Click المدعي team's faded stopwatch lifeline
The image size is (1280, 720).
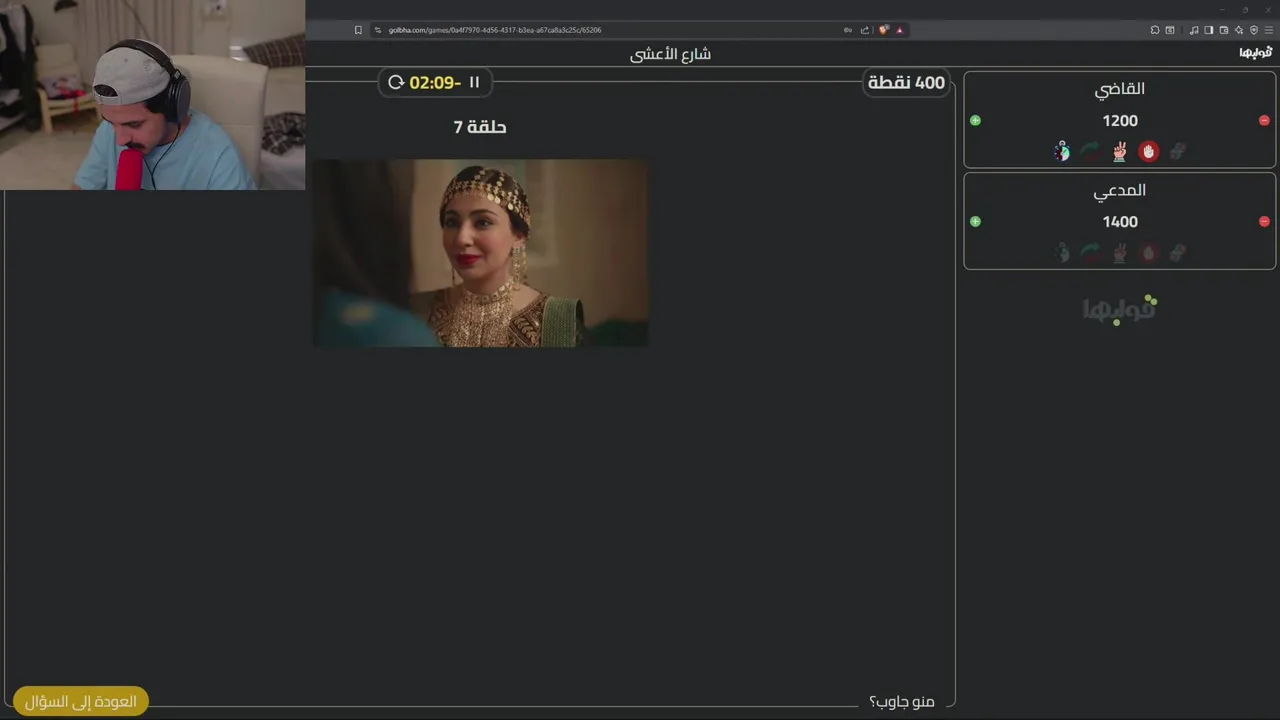pos(1062,252)
